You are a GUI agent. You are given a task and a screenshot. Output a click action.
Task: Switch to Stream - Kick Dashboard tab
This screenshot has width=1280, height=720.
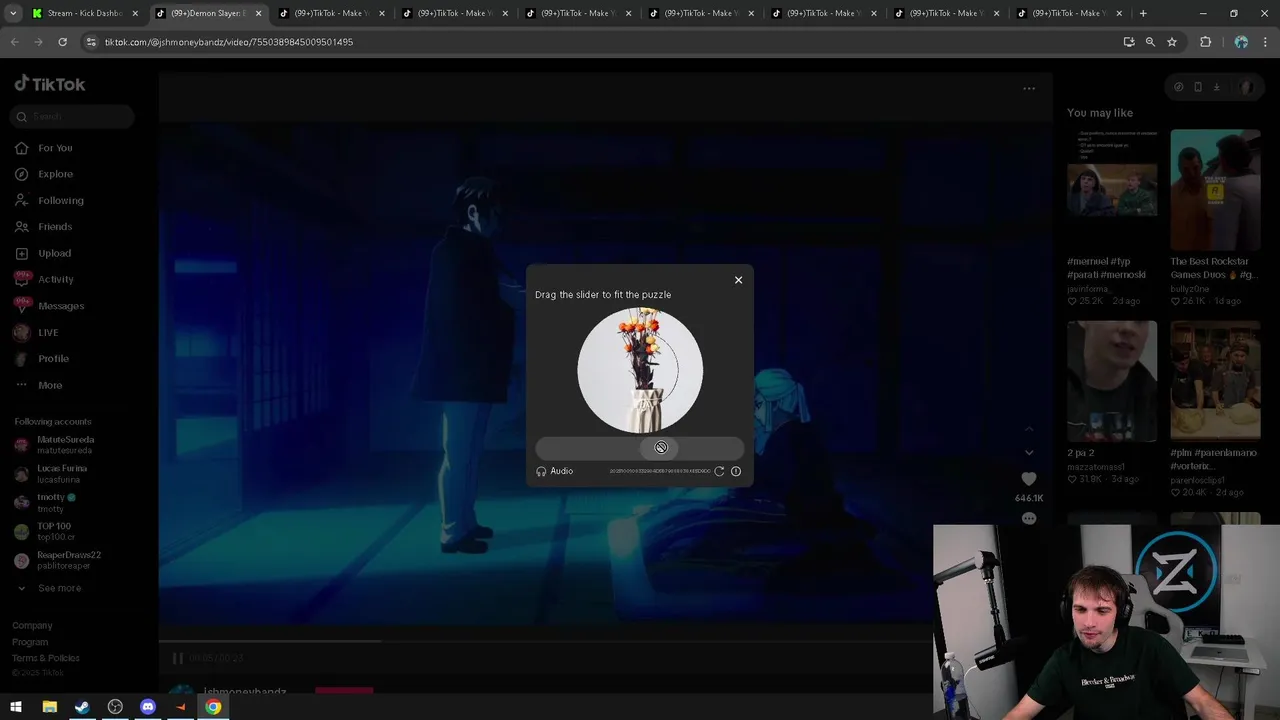(85, 13)
